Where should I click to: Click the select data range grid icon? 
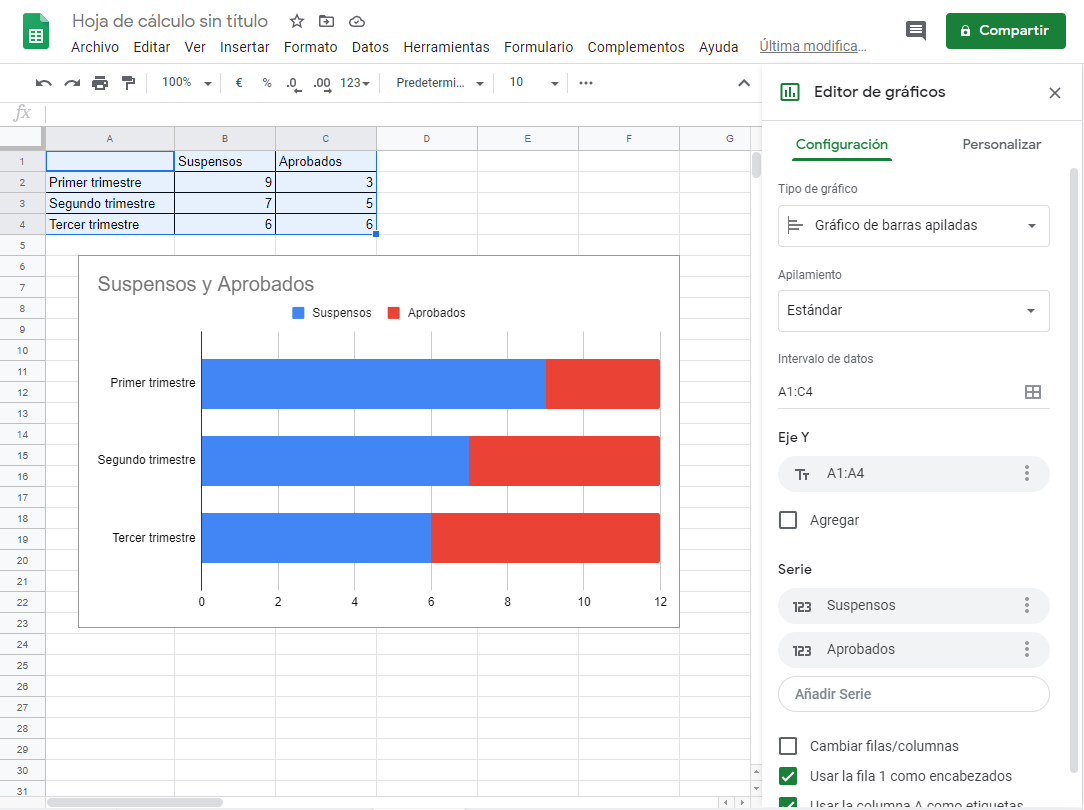(x=1033, y=392)
